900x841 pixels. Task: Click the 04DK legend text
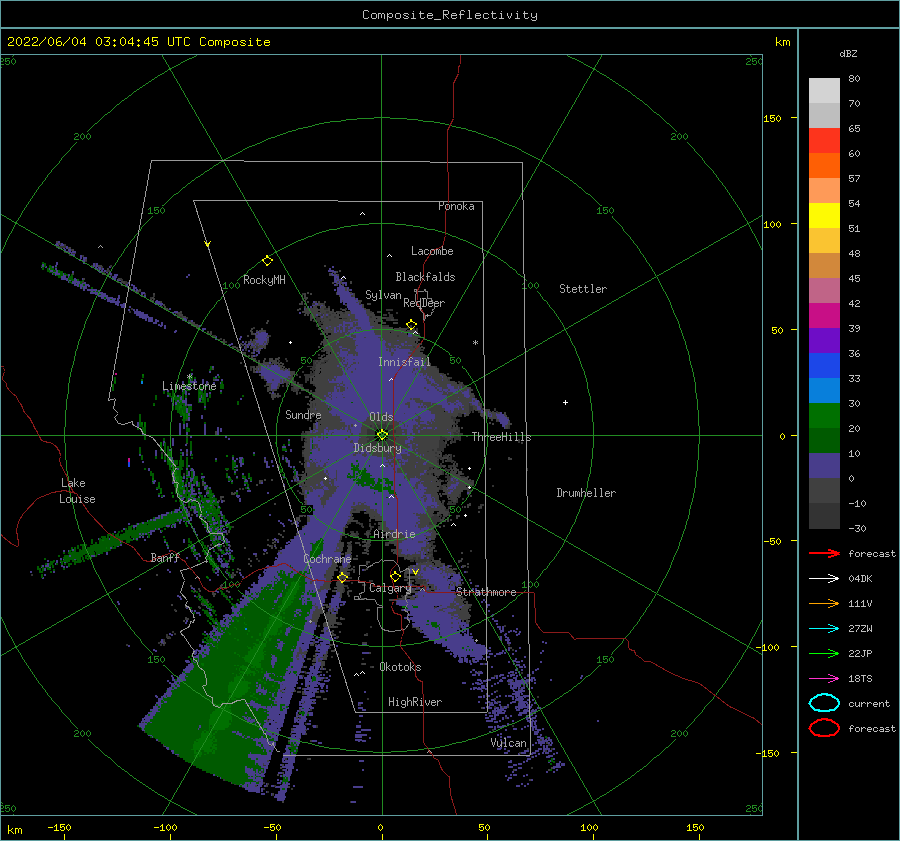coord(860,579)
